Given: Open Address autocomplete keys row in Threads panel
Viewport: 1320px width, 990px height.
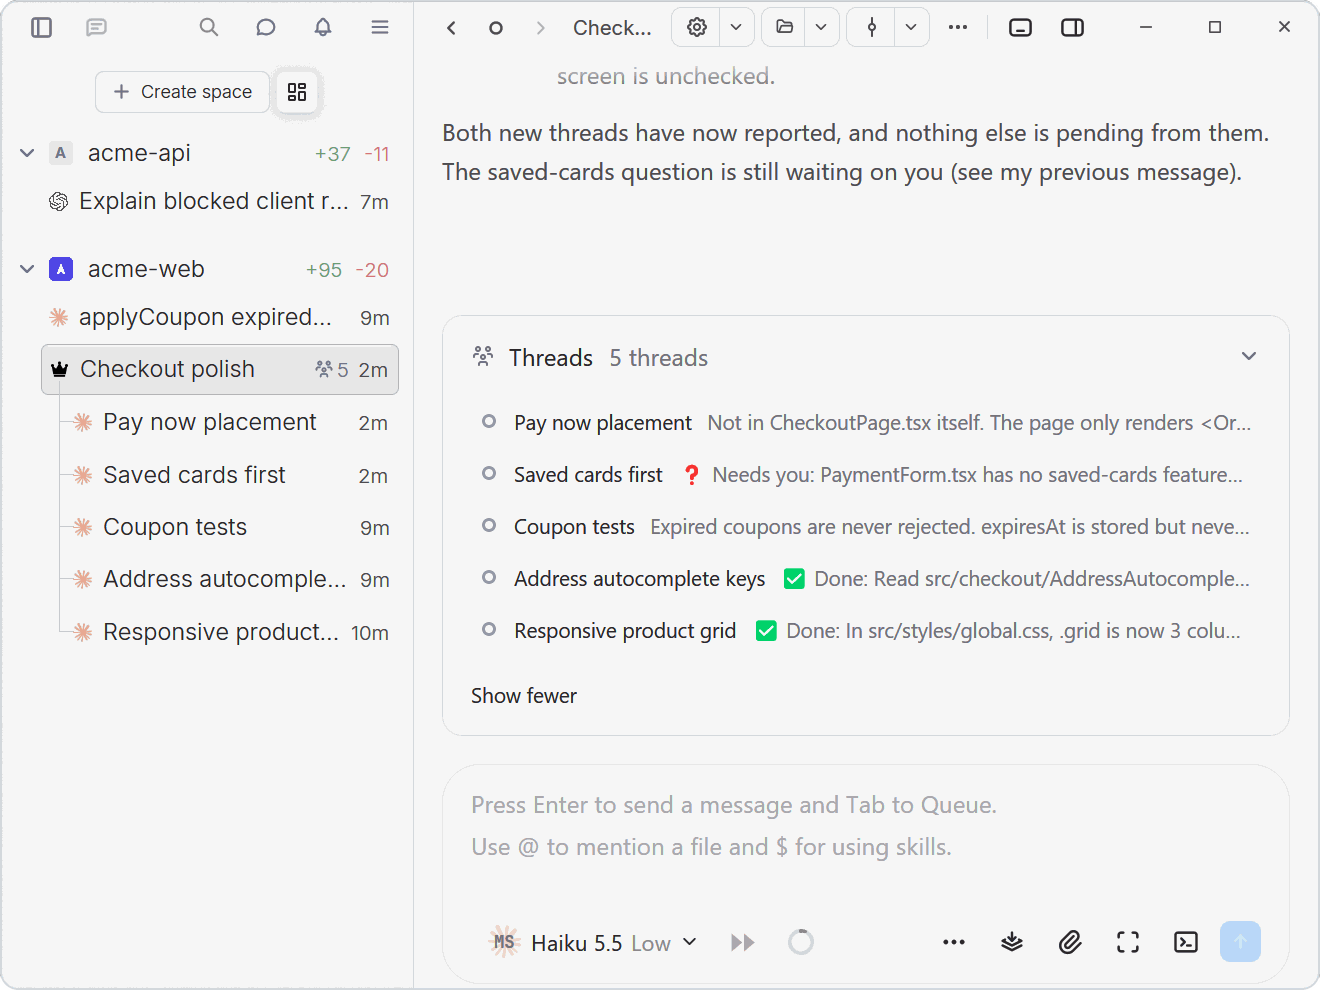Looking at the screenshot, I should tap(866, 579).
